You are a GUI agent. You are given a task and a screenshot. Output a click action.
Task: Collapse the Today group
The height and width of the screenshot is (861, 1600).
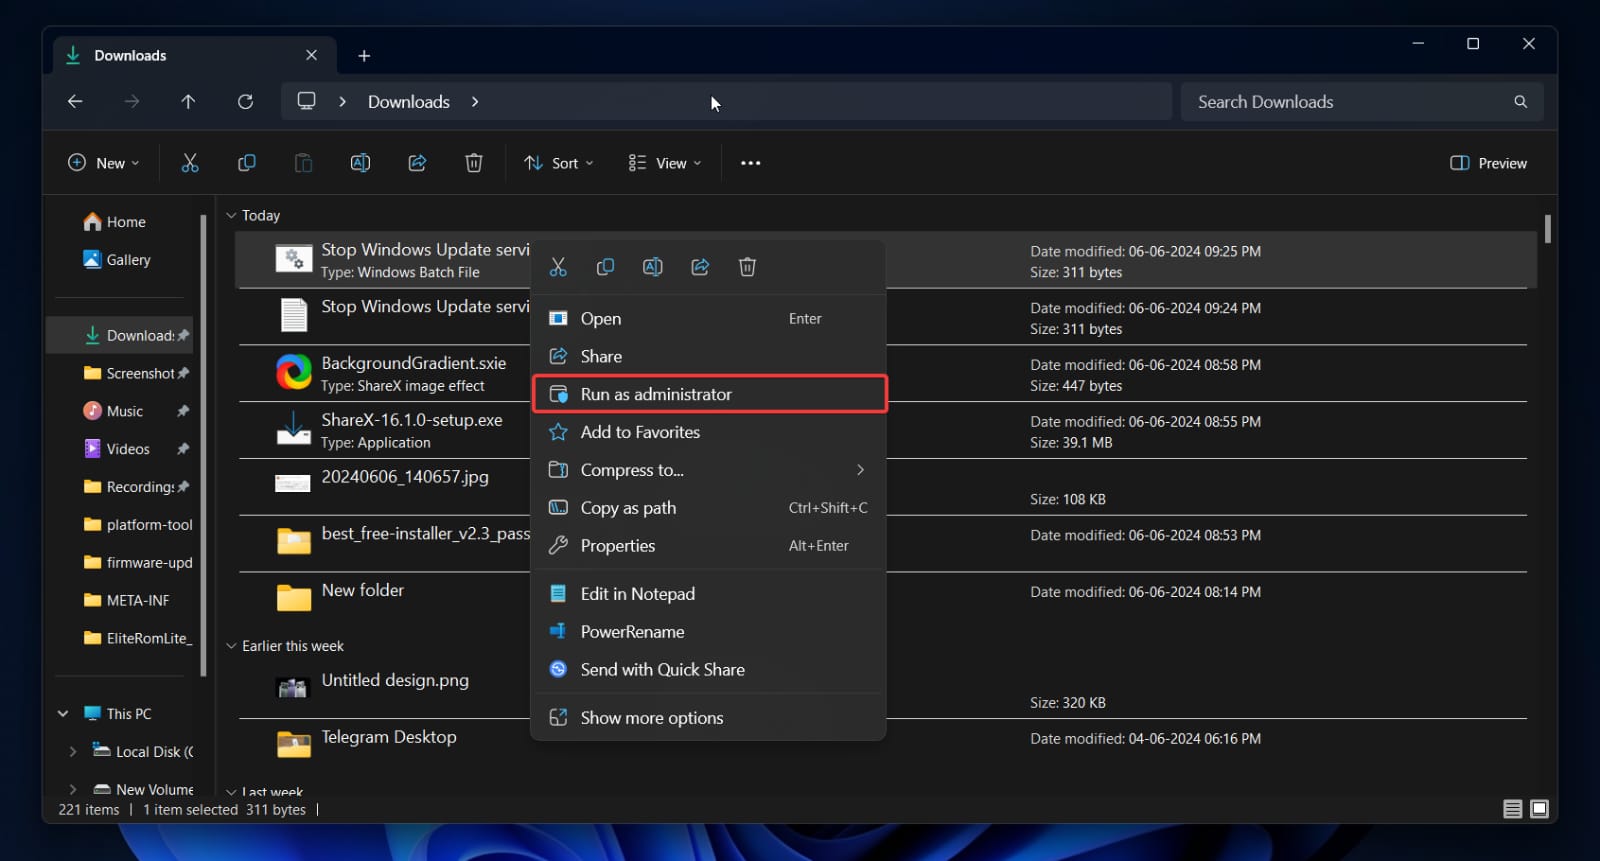(x=231, y=216)
